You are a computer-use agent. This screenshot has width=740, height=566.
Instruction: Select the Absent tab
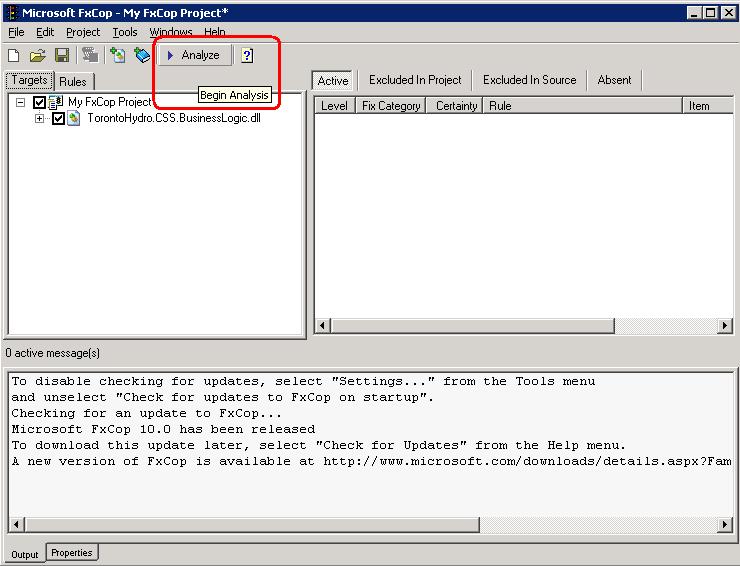pos(614,80)
